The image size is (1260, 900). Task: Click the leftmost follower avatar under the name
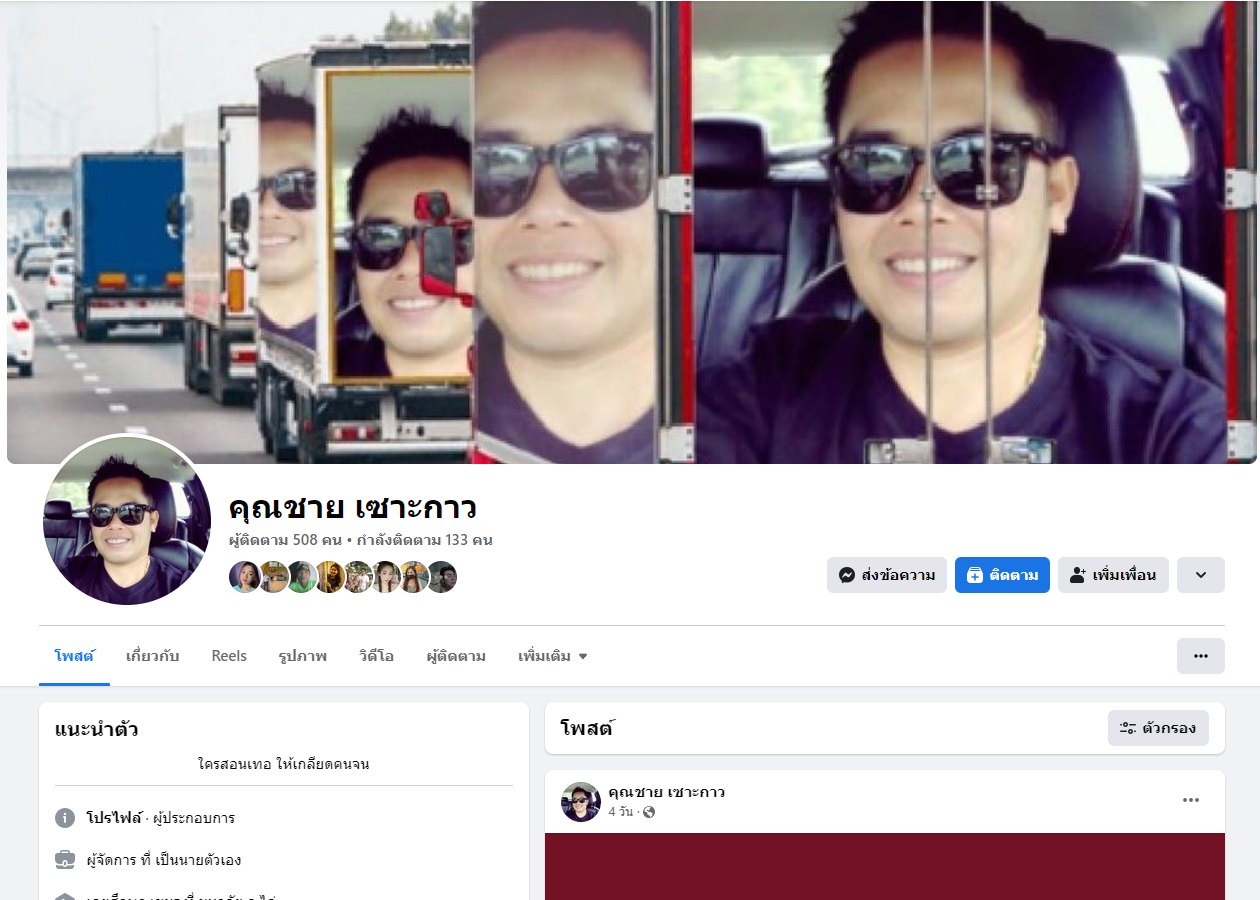coord(244,577)
